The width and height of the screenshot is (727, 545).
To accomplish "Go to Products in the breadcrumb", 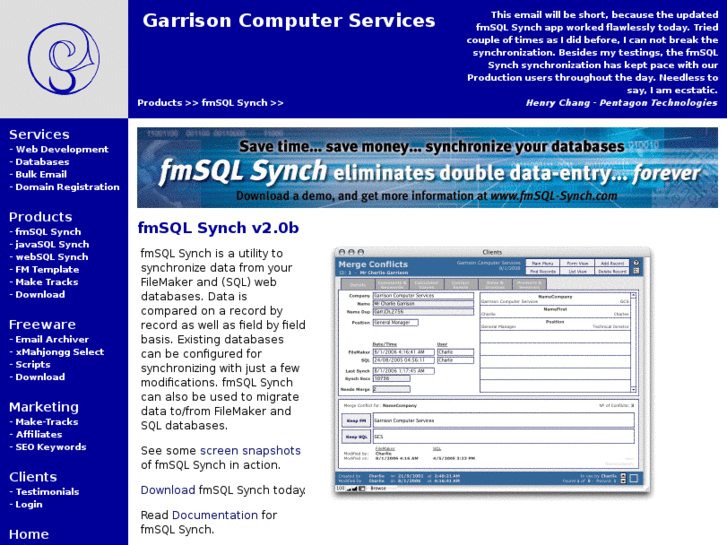I will 159,103.
